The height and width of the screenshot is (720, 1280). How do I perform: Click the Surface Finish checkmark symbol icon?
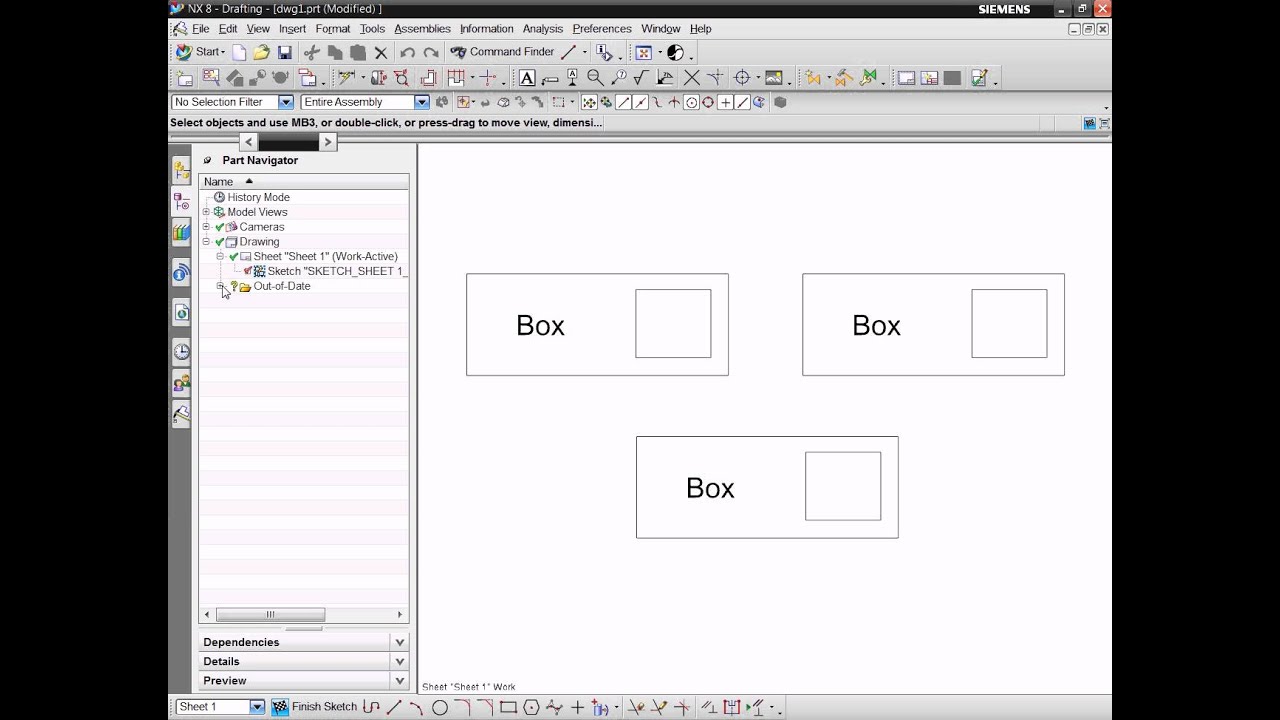pyautogui.click(x=640, y=78)
